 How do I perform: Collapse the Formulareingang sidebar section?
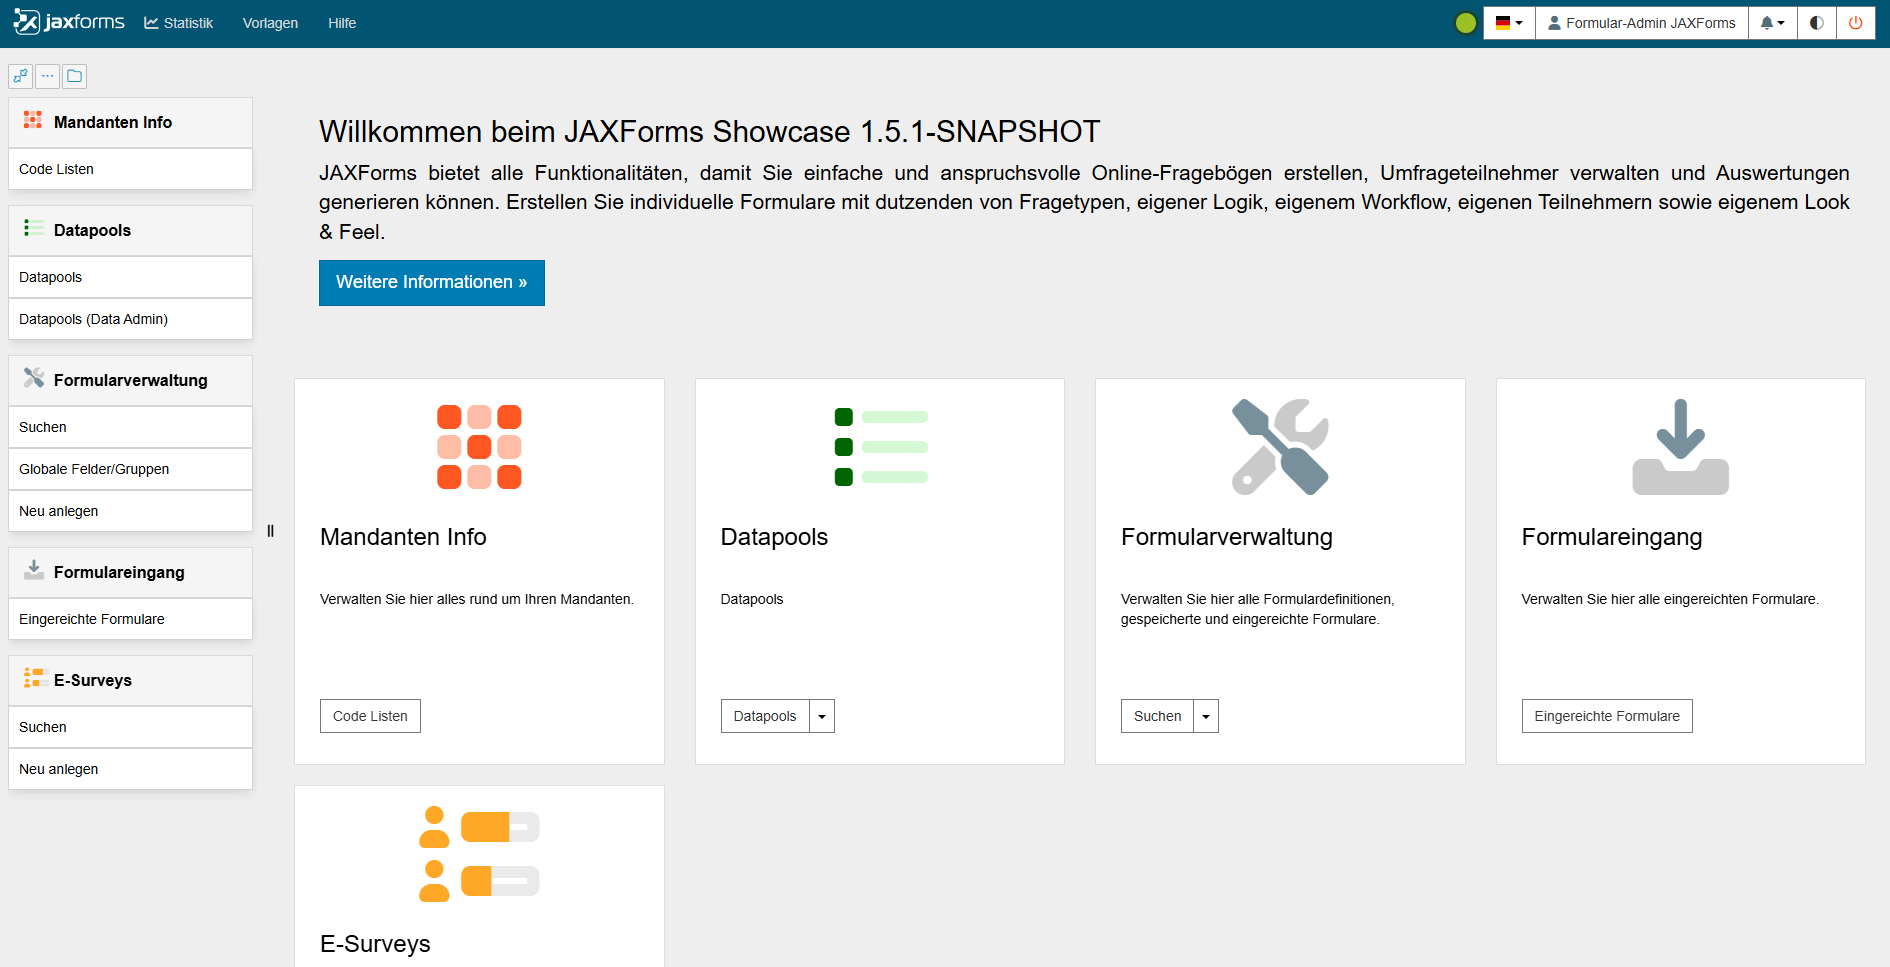point(130,572)
